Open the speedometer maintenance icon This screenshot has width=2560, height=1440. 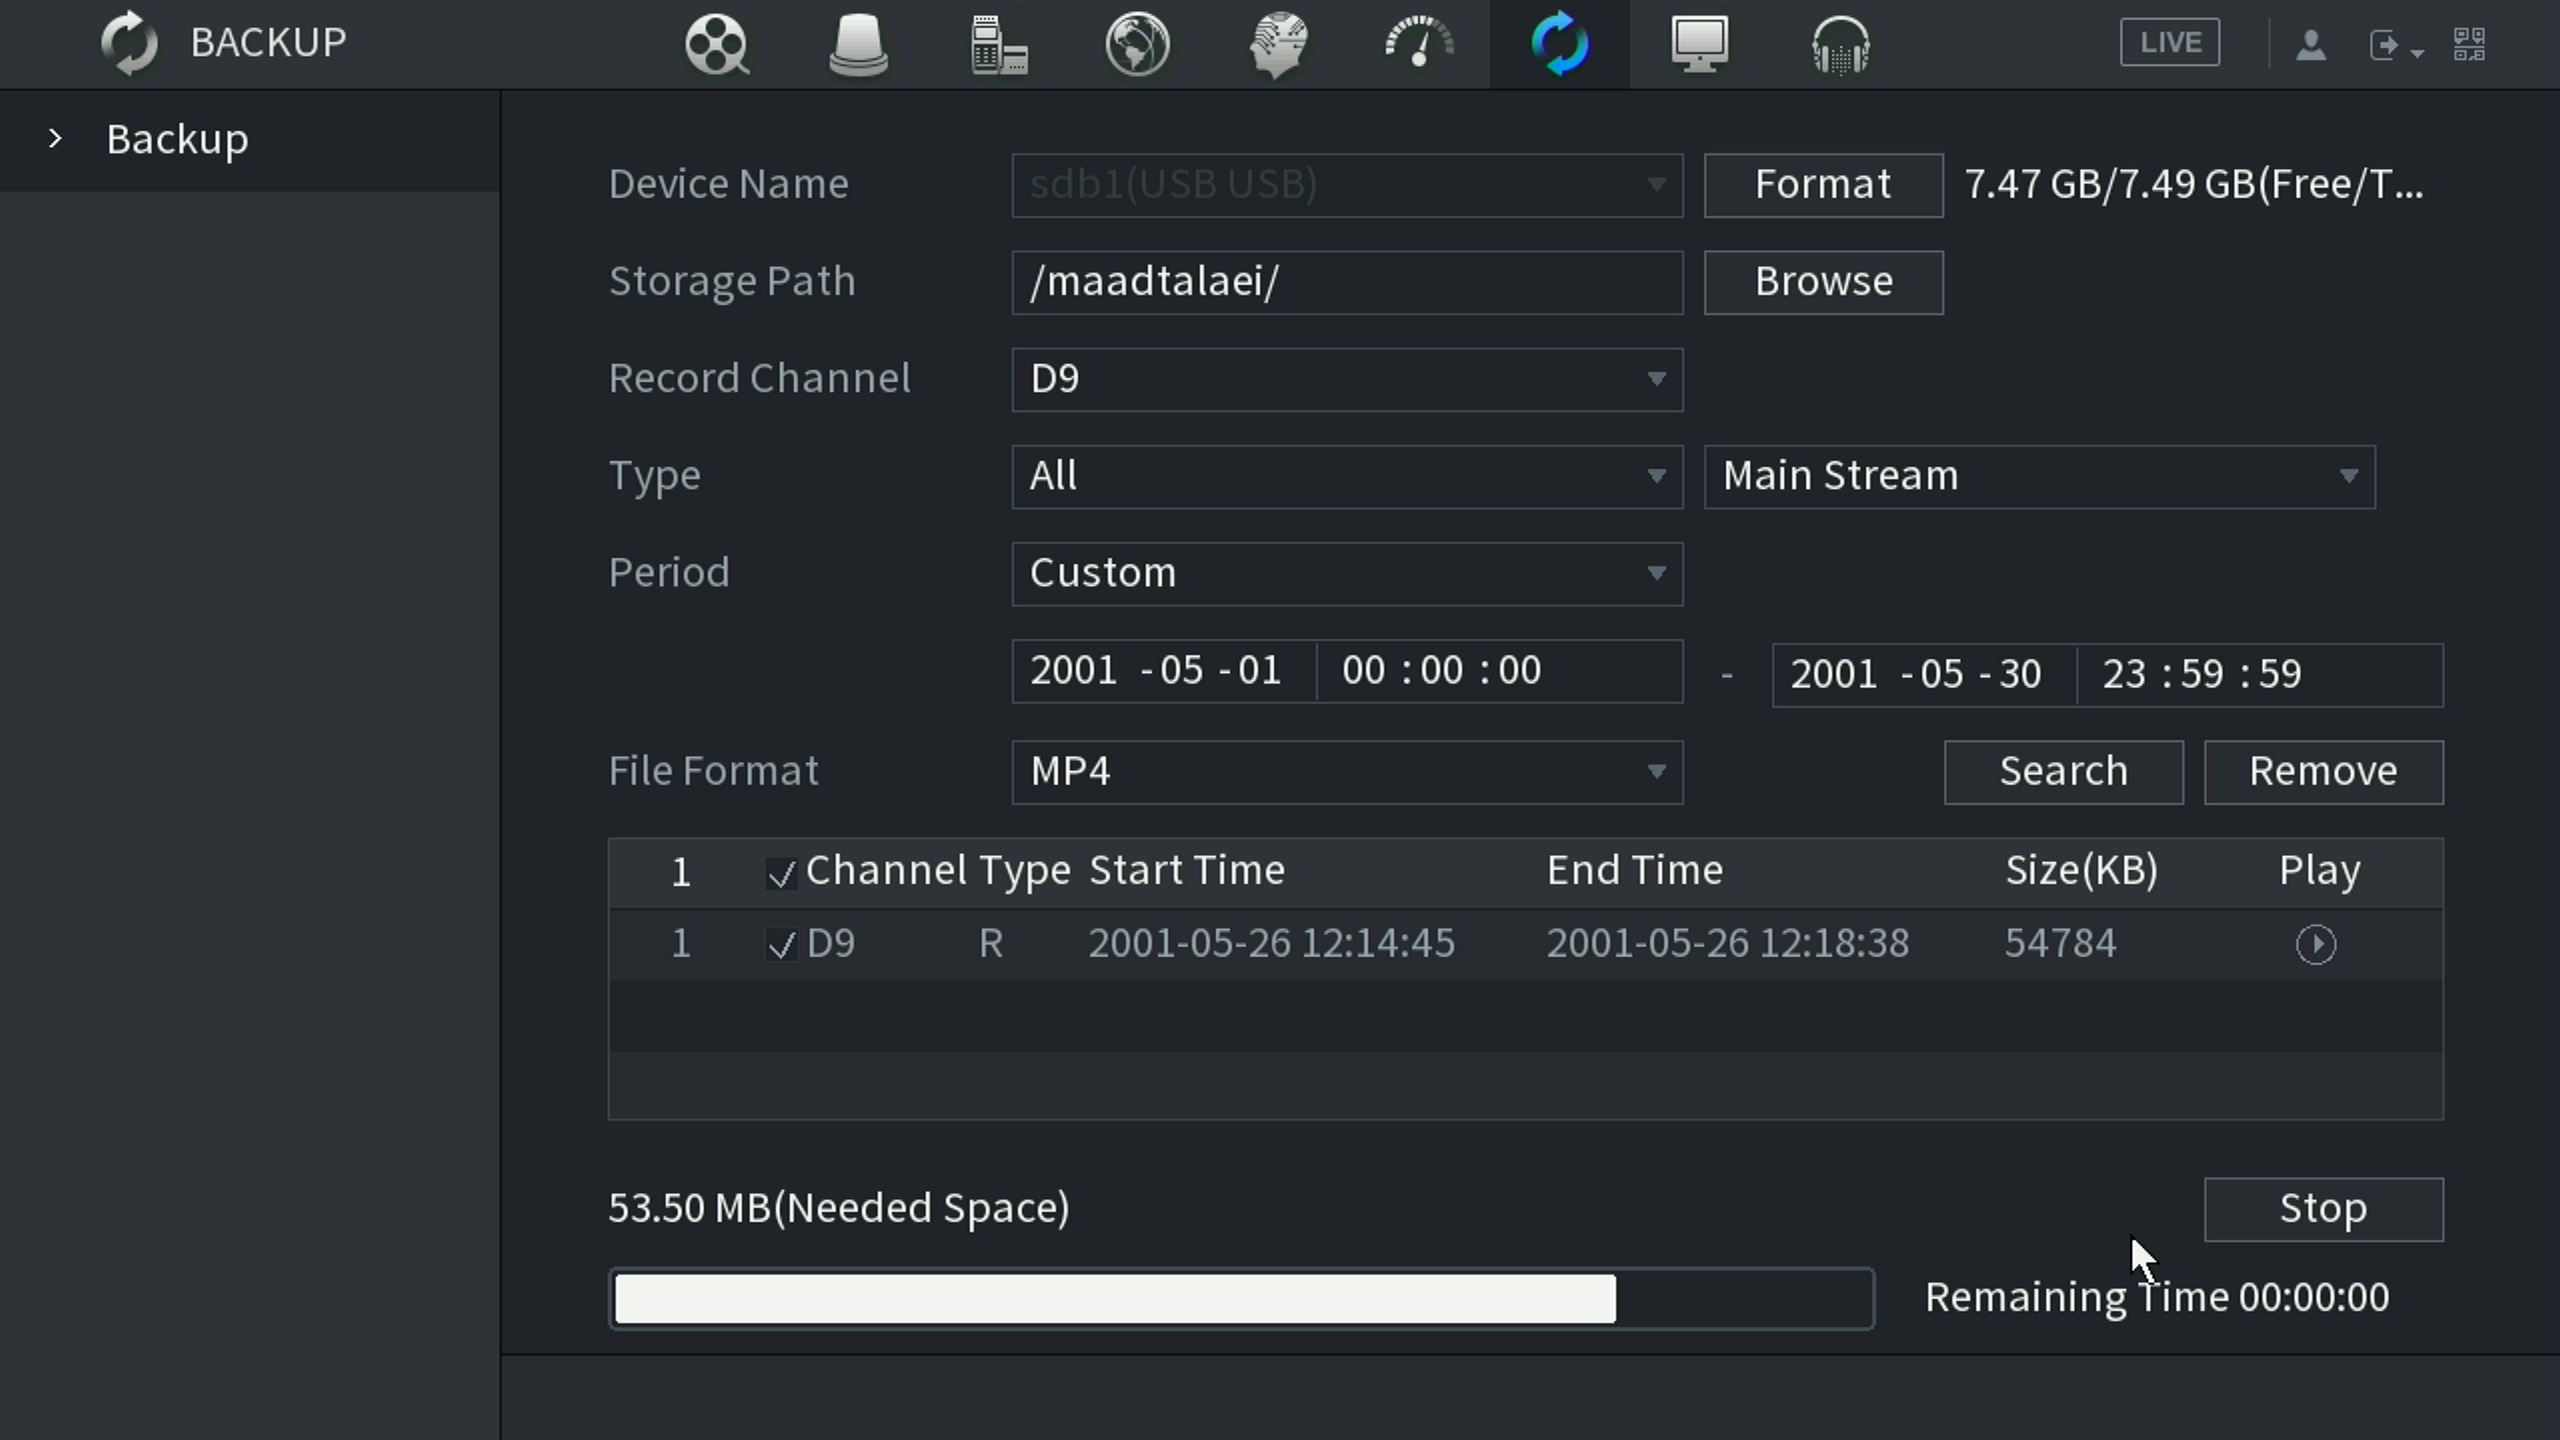click(x=1418, y=44)
